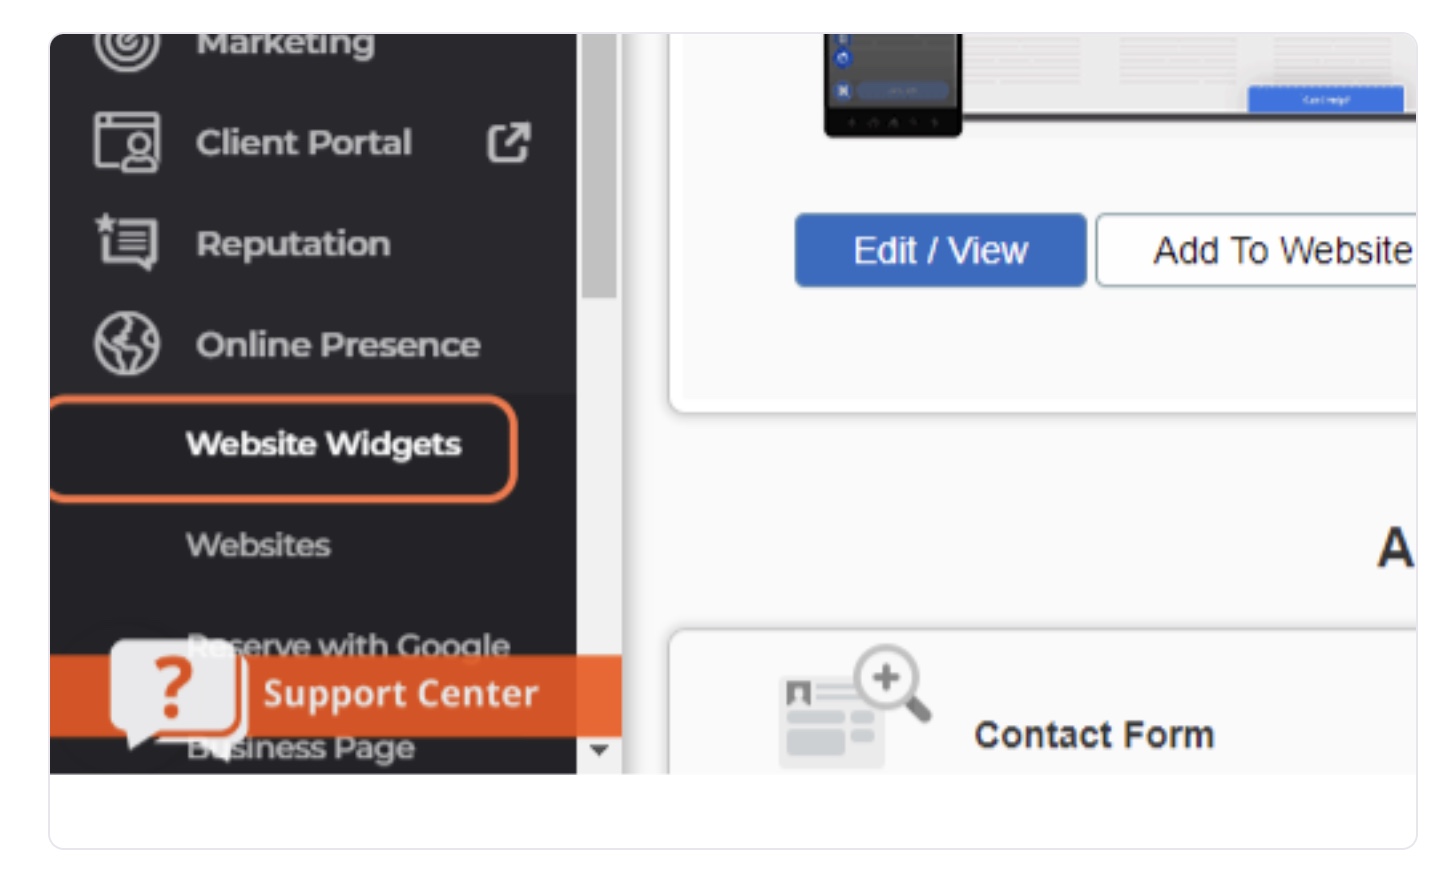1456x886 pixels.
Task: Select Reputation in the sidebar
Action: (x=293, y=244)
